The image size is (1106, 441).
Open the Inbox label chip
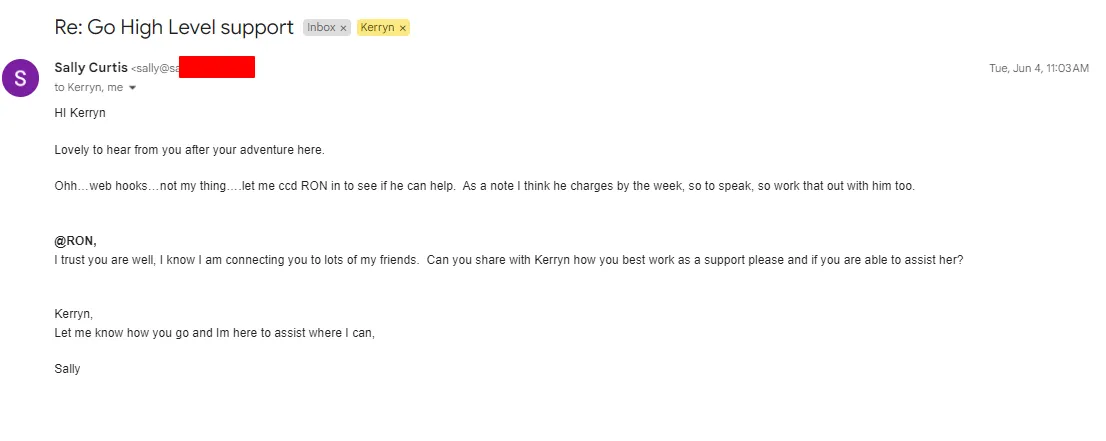(x=322, y=28)
